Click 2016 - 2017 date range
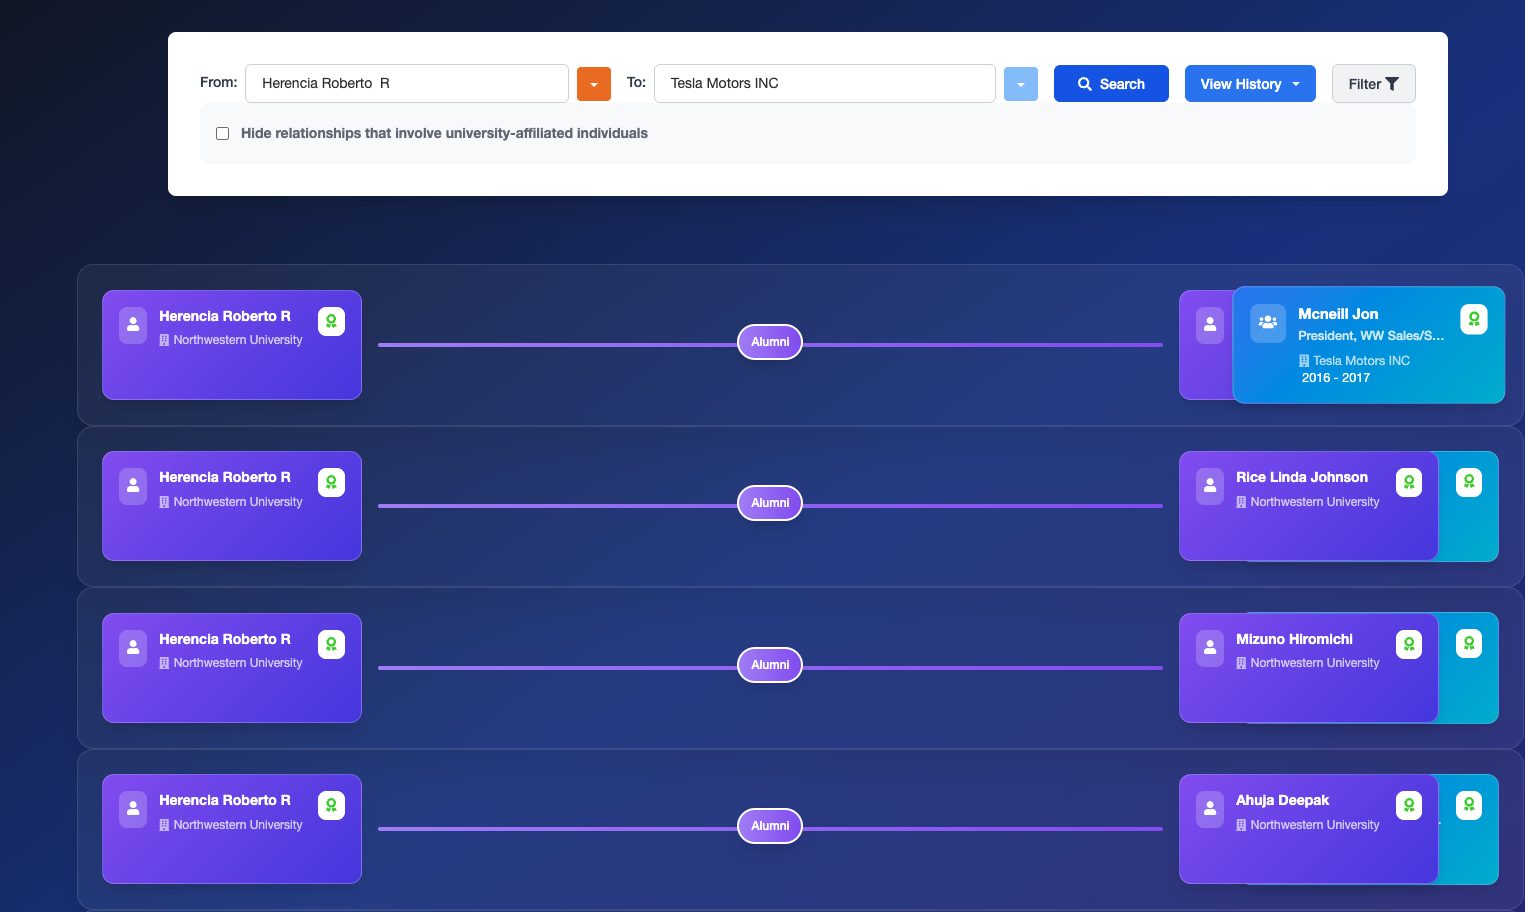Viewport: 1525px width, 912px height. click(x=1336, y=378)
